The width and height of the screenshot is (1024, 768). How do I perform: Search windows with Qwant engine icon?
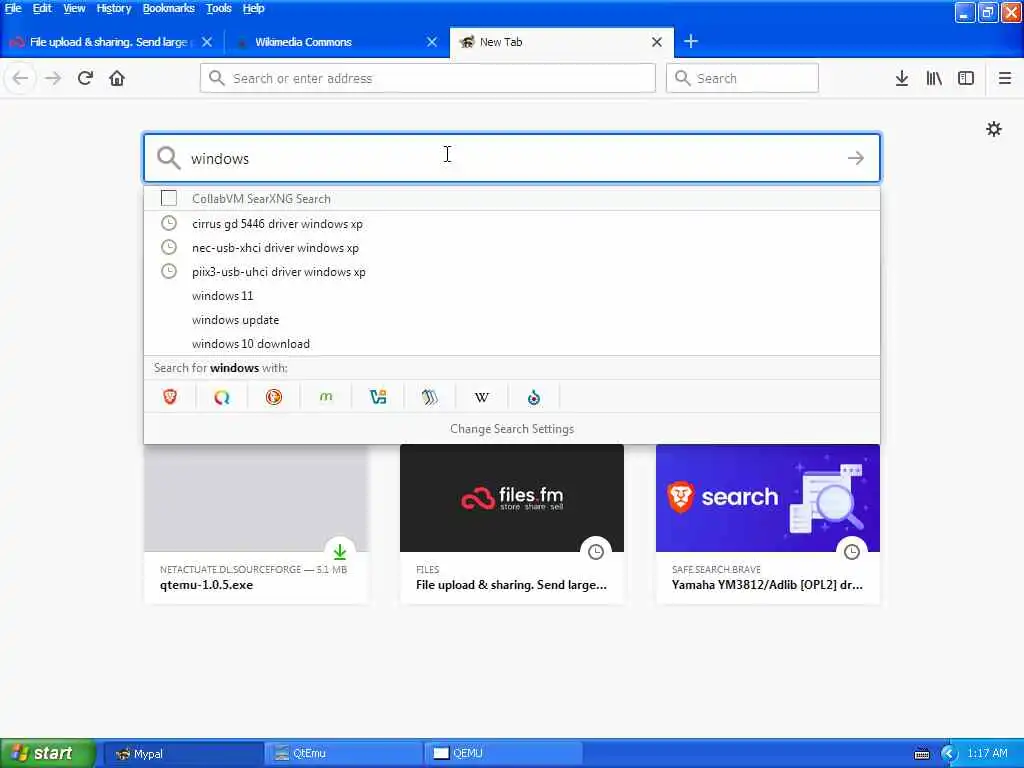(x=222, y=397)
